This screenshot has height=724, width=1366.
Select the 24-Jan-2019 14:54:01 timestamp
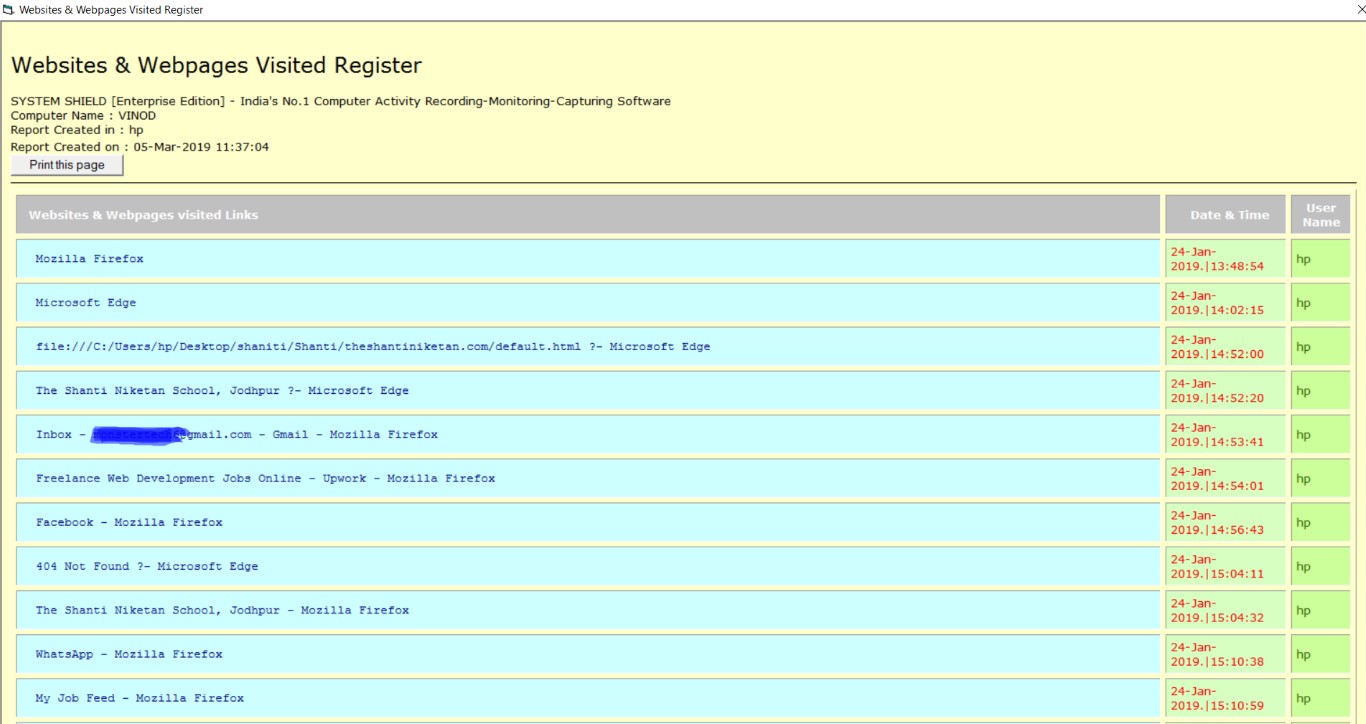click(1225, 479)
